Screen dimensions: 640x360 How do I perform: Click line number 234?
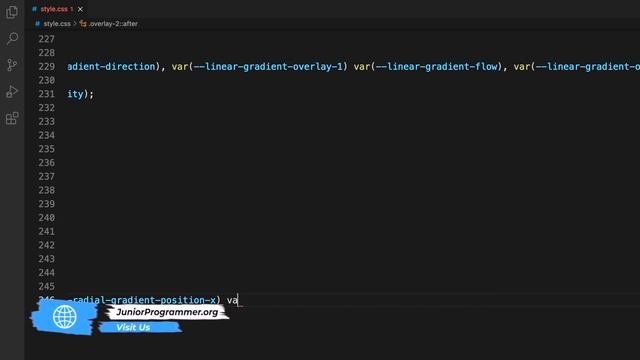pyautogui.click(x=47, y=135)
